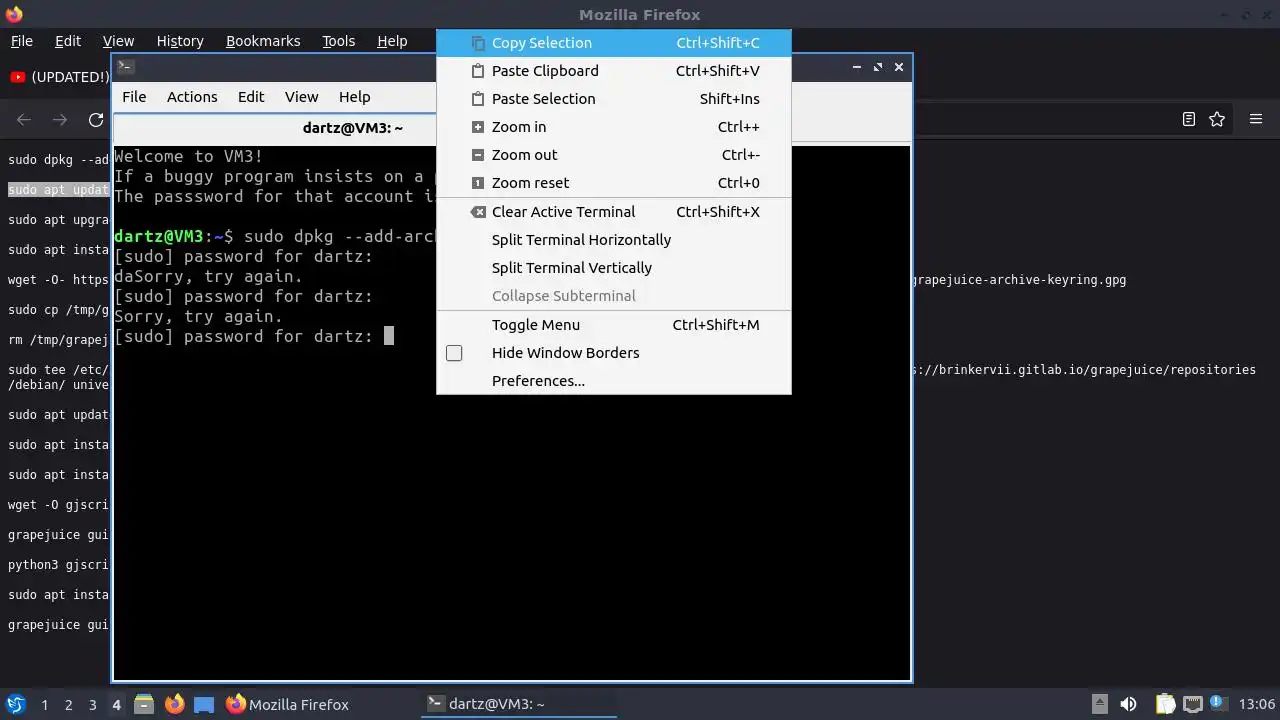Choose Paste Clipboard from context menu
This screenshot has width=1280, height=720.
point(614,71)
